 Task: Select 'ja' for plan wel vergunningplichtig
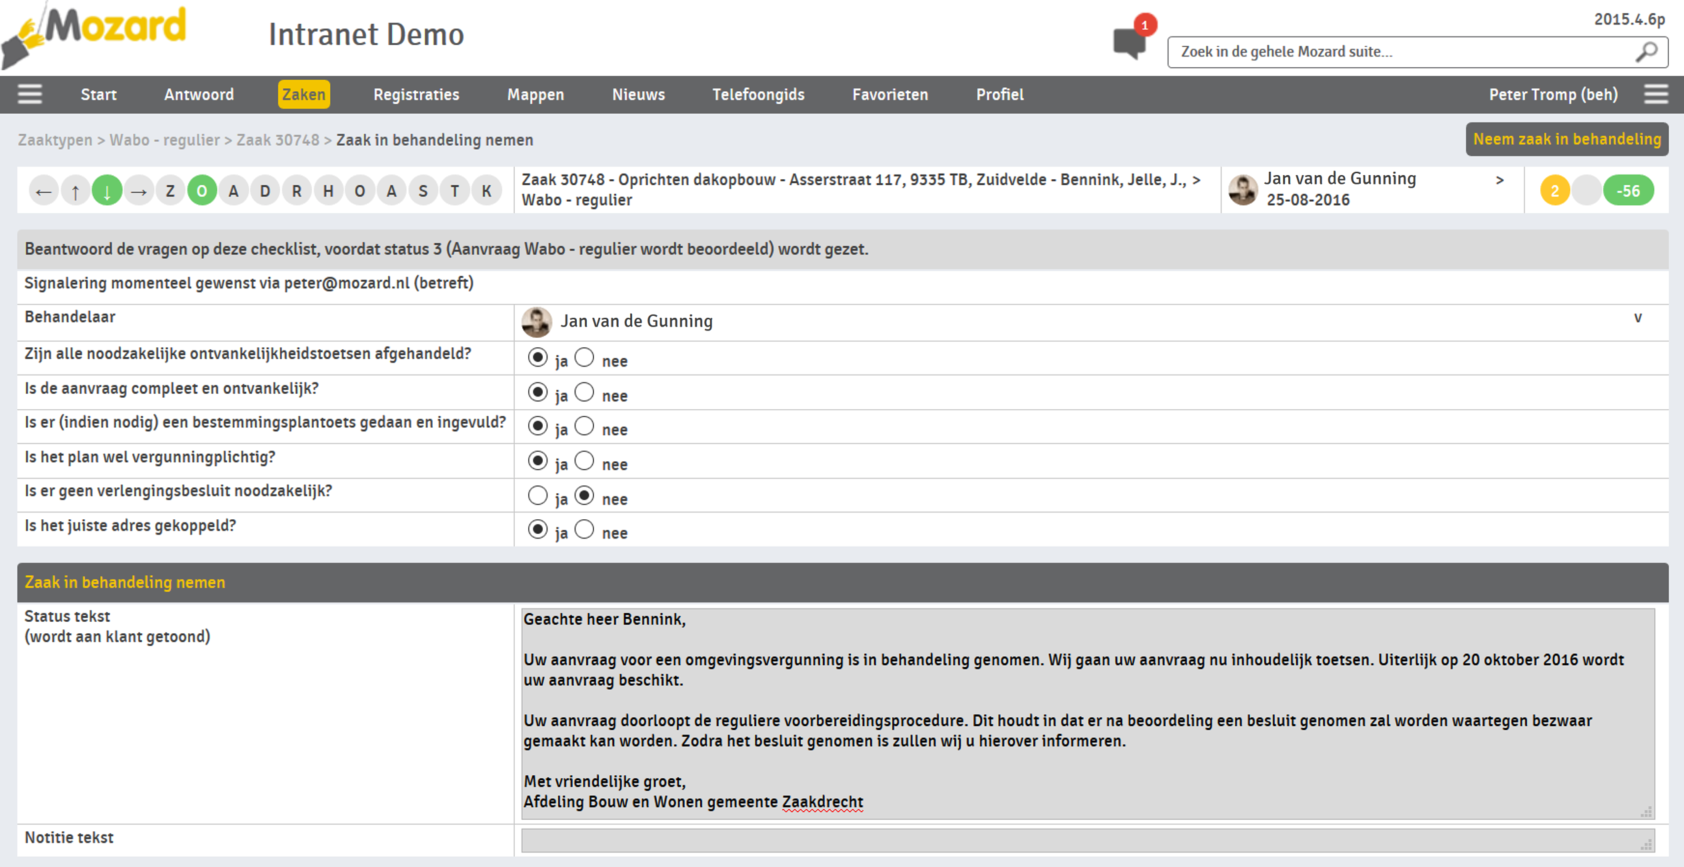pyautogui.click(x=538, y=461)
